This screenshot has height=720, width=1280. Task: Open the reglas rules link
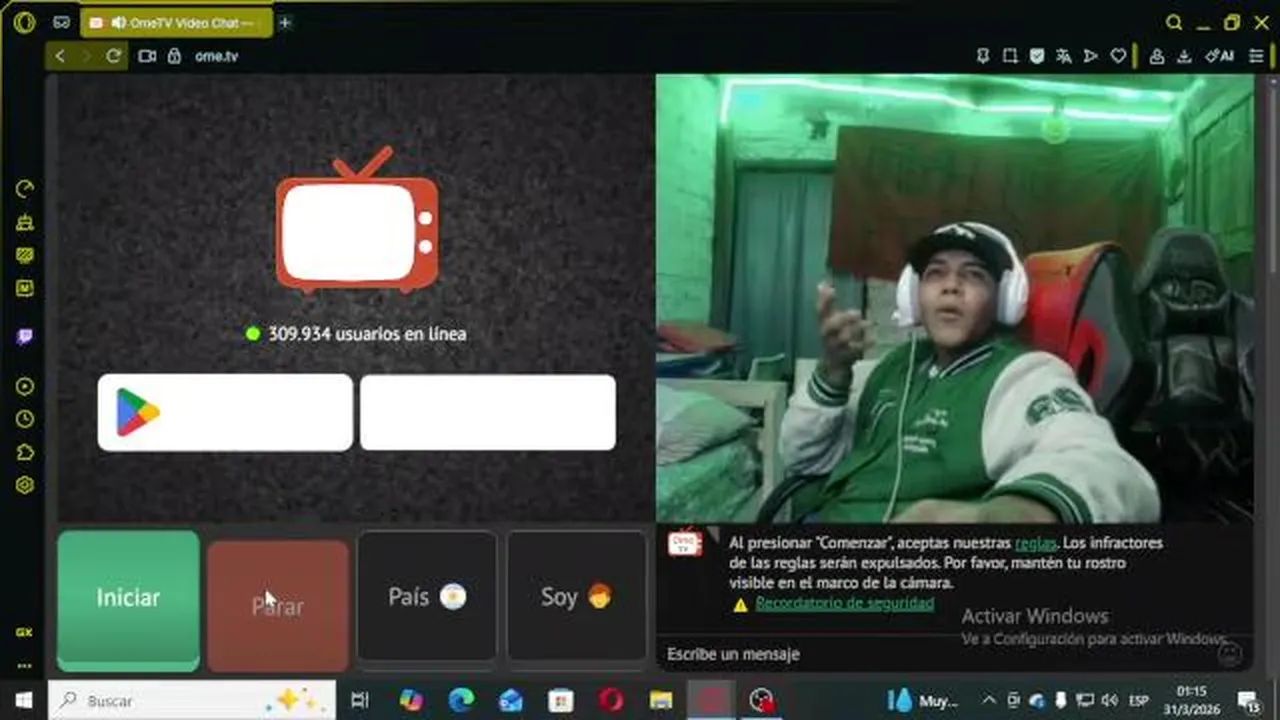point(1036,543)
